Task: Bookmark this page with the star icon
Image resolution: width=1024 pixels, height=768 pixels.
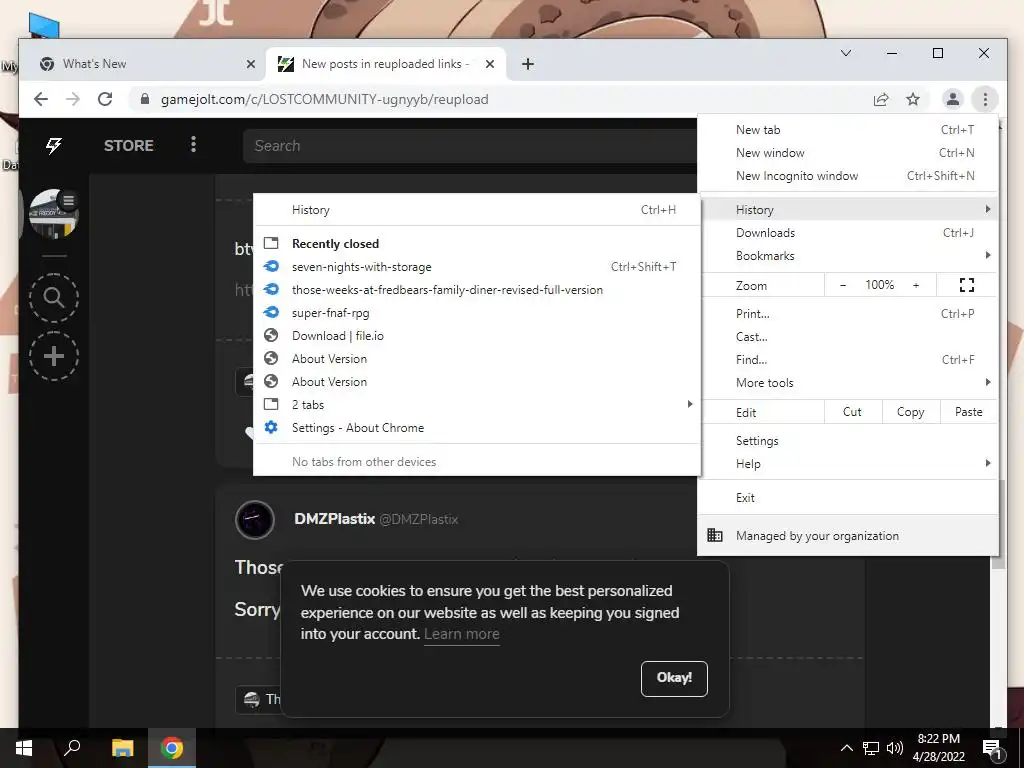Action: point(913,99)
